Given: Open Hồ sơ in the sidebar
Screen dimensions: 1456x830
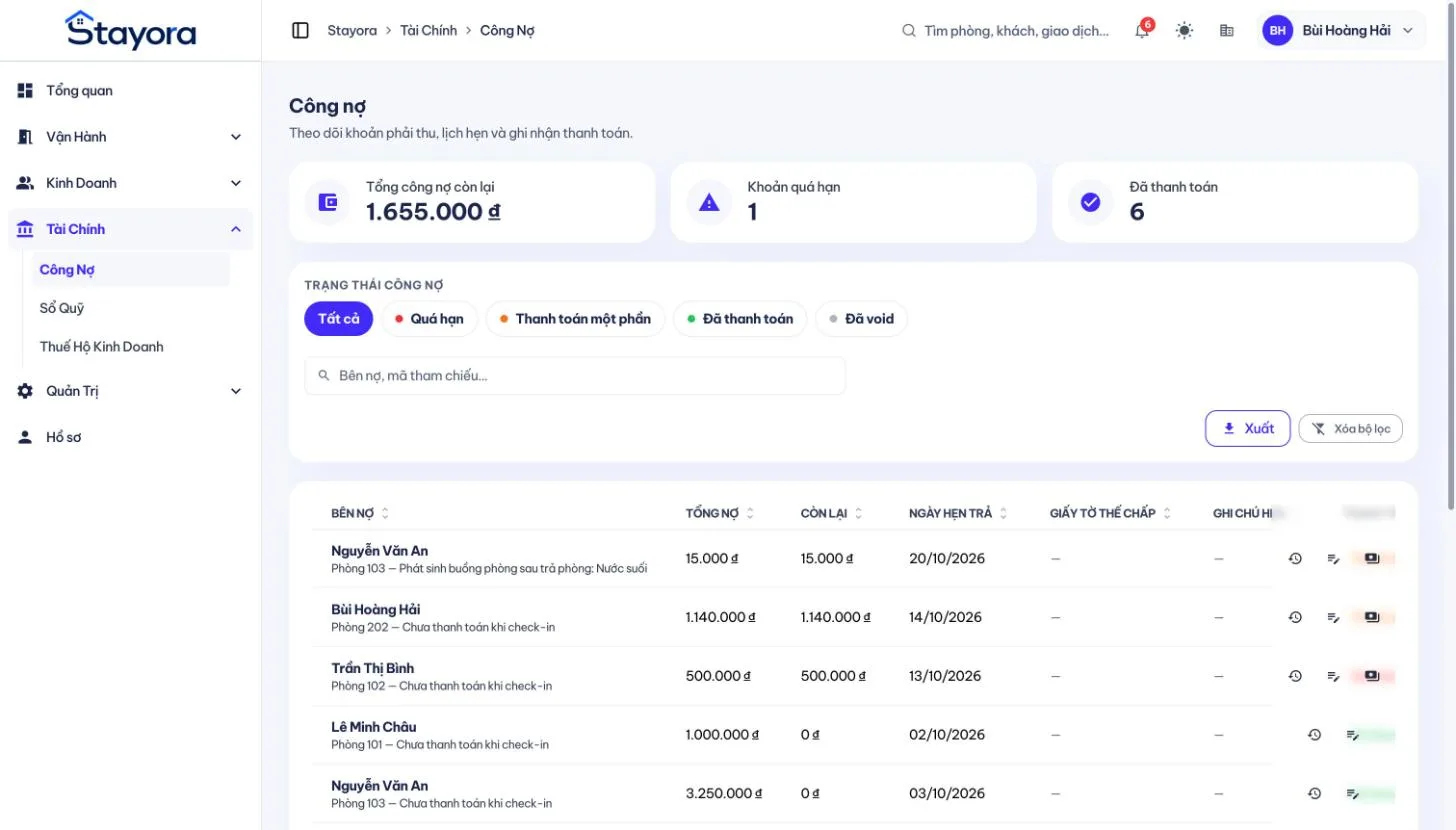Looking at the screenshot, I should tap(130, 437).
